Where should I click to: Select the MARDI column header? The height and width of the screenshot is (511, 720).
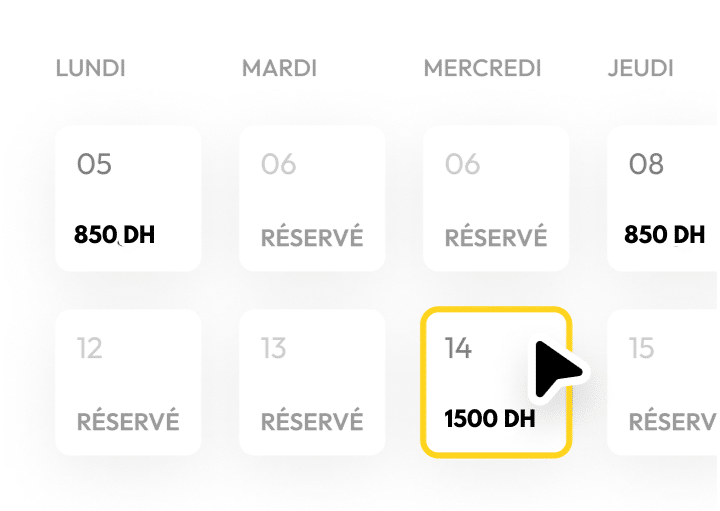pyautogui.click(x=279, y=69)
